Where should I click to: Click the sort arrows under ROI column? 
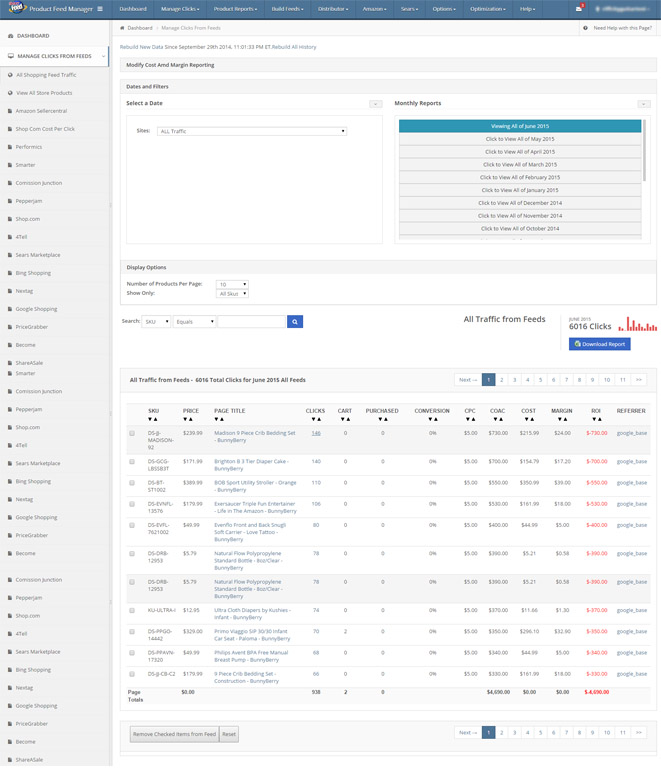597,419
